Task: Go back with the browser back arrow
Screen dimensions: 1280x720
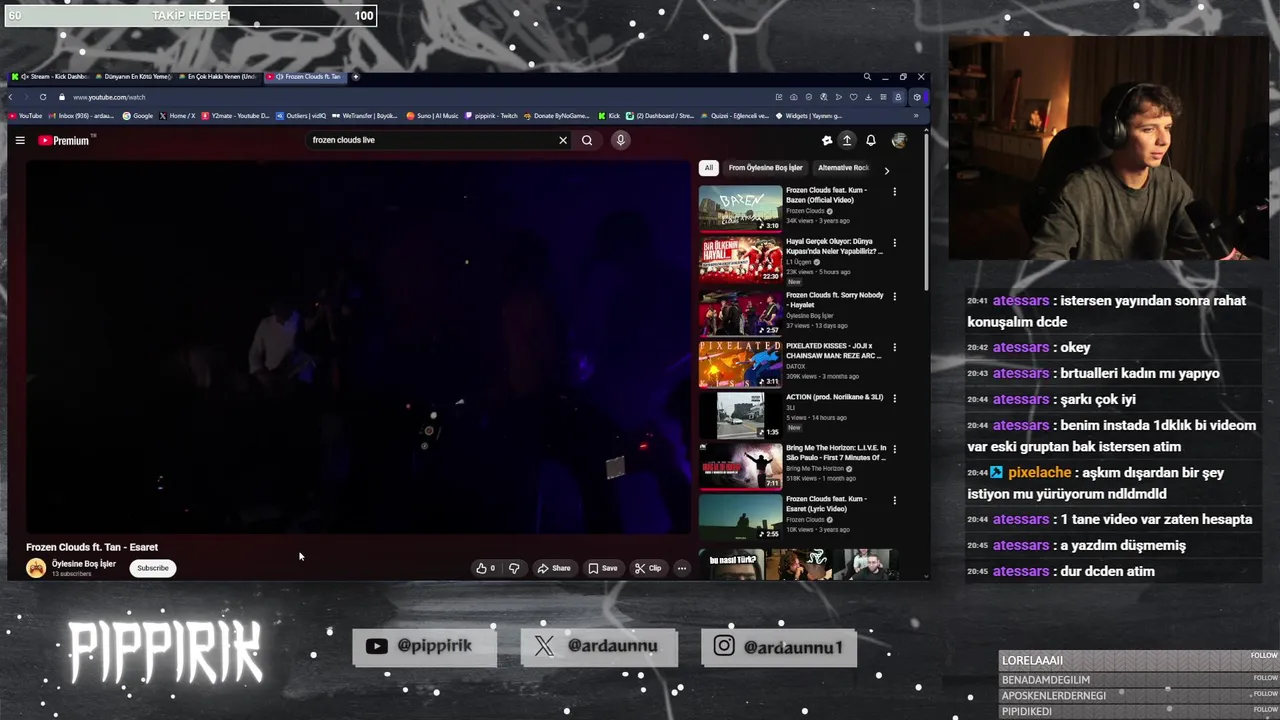Action: click(x=11, y=97)
